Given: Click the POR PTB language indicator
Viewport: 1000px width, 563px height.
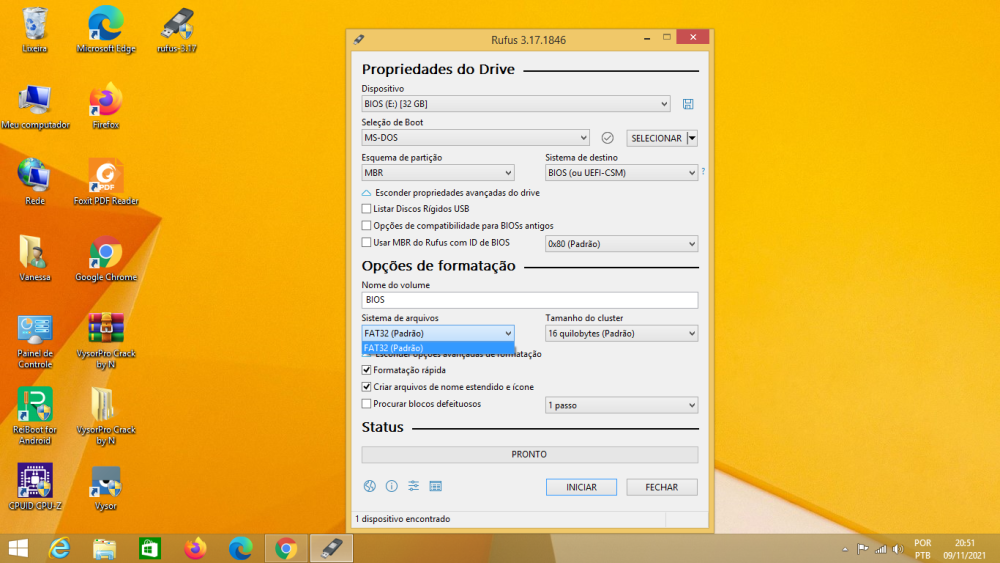Looking at the screenshot, I should tap(923, 549).
